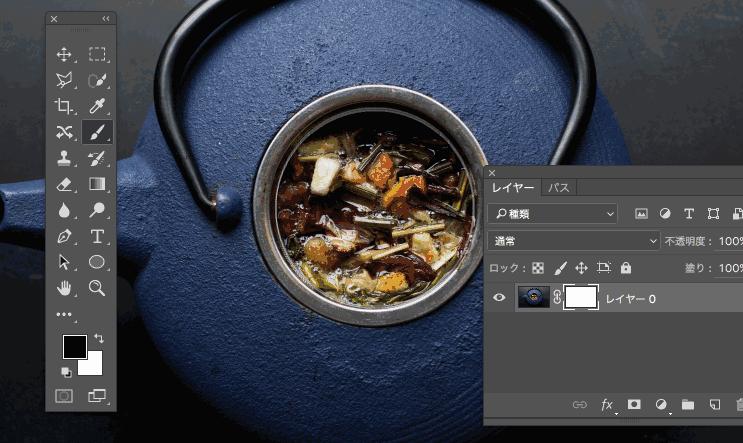Select the Blur tool
The width and height of the screenshot is (743, 443).
point(64,210)
